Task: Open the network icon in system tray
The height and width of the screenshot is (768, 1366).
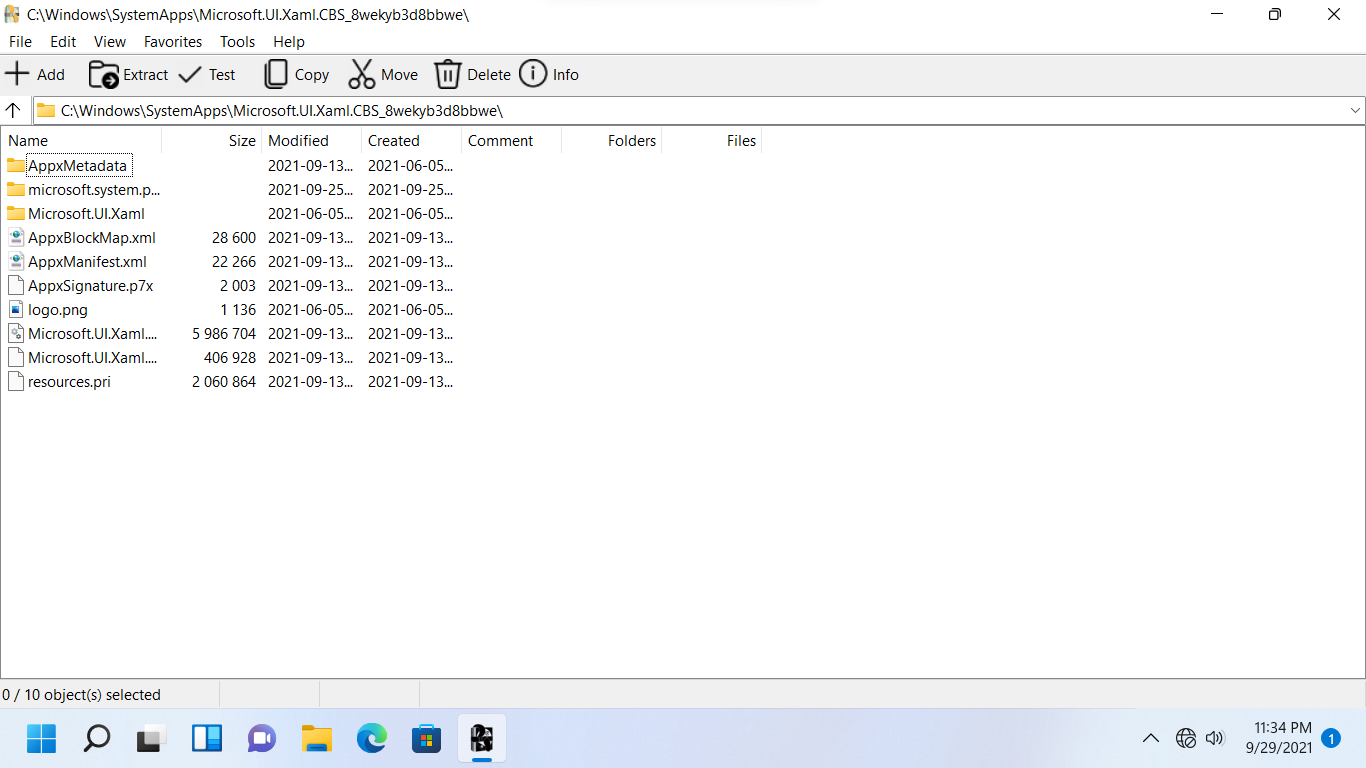Action: click(1186, 738)
